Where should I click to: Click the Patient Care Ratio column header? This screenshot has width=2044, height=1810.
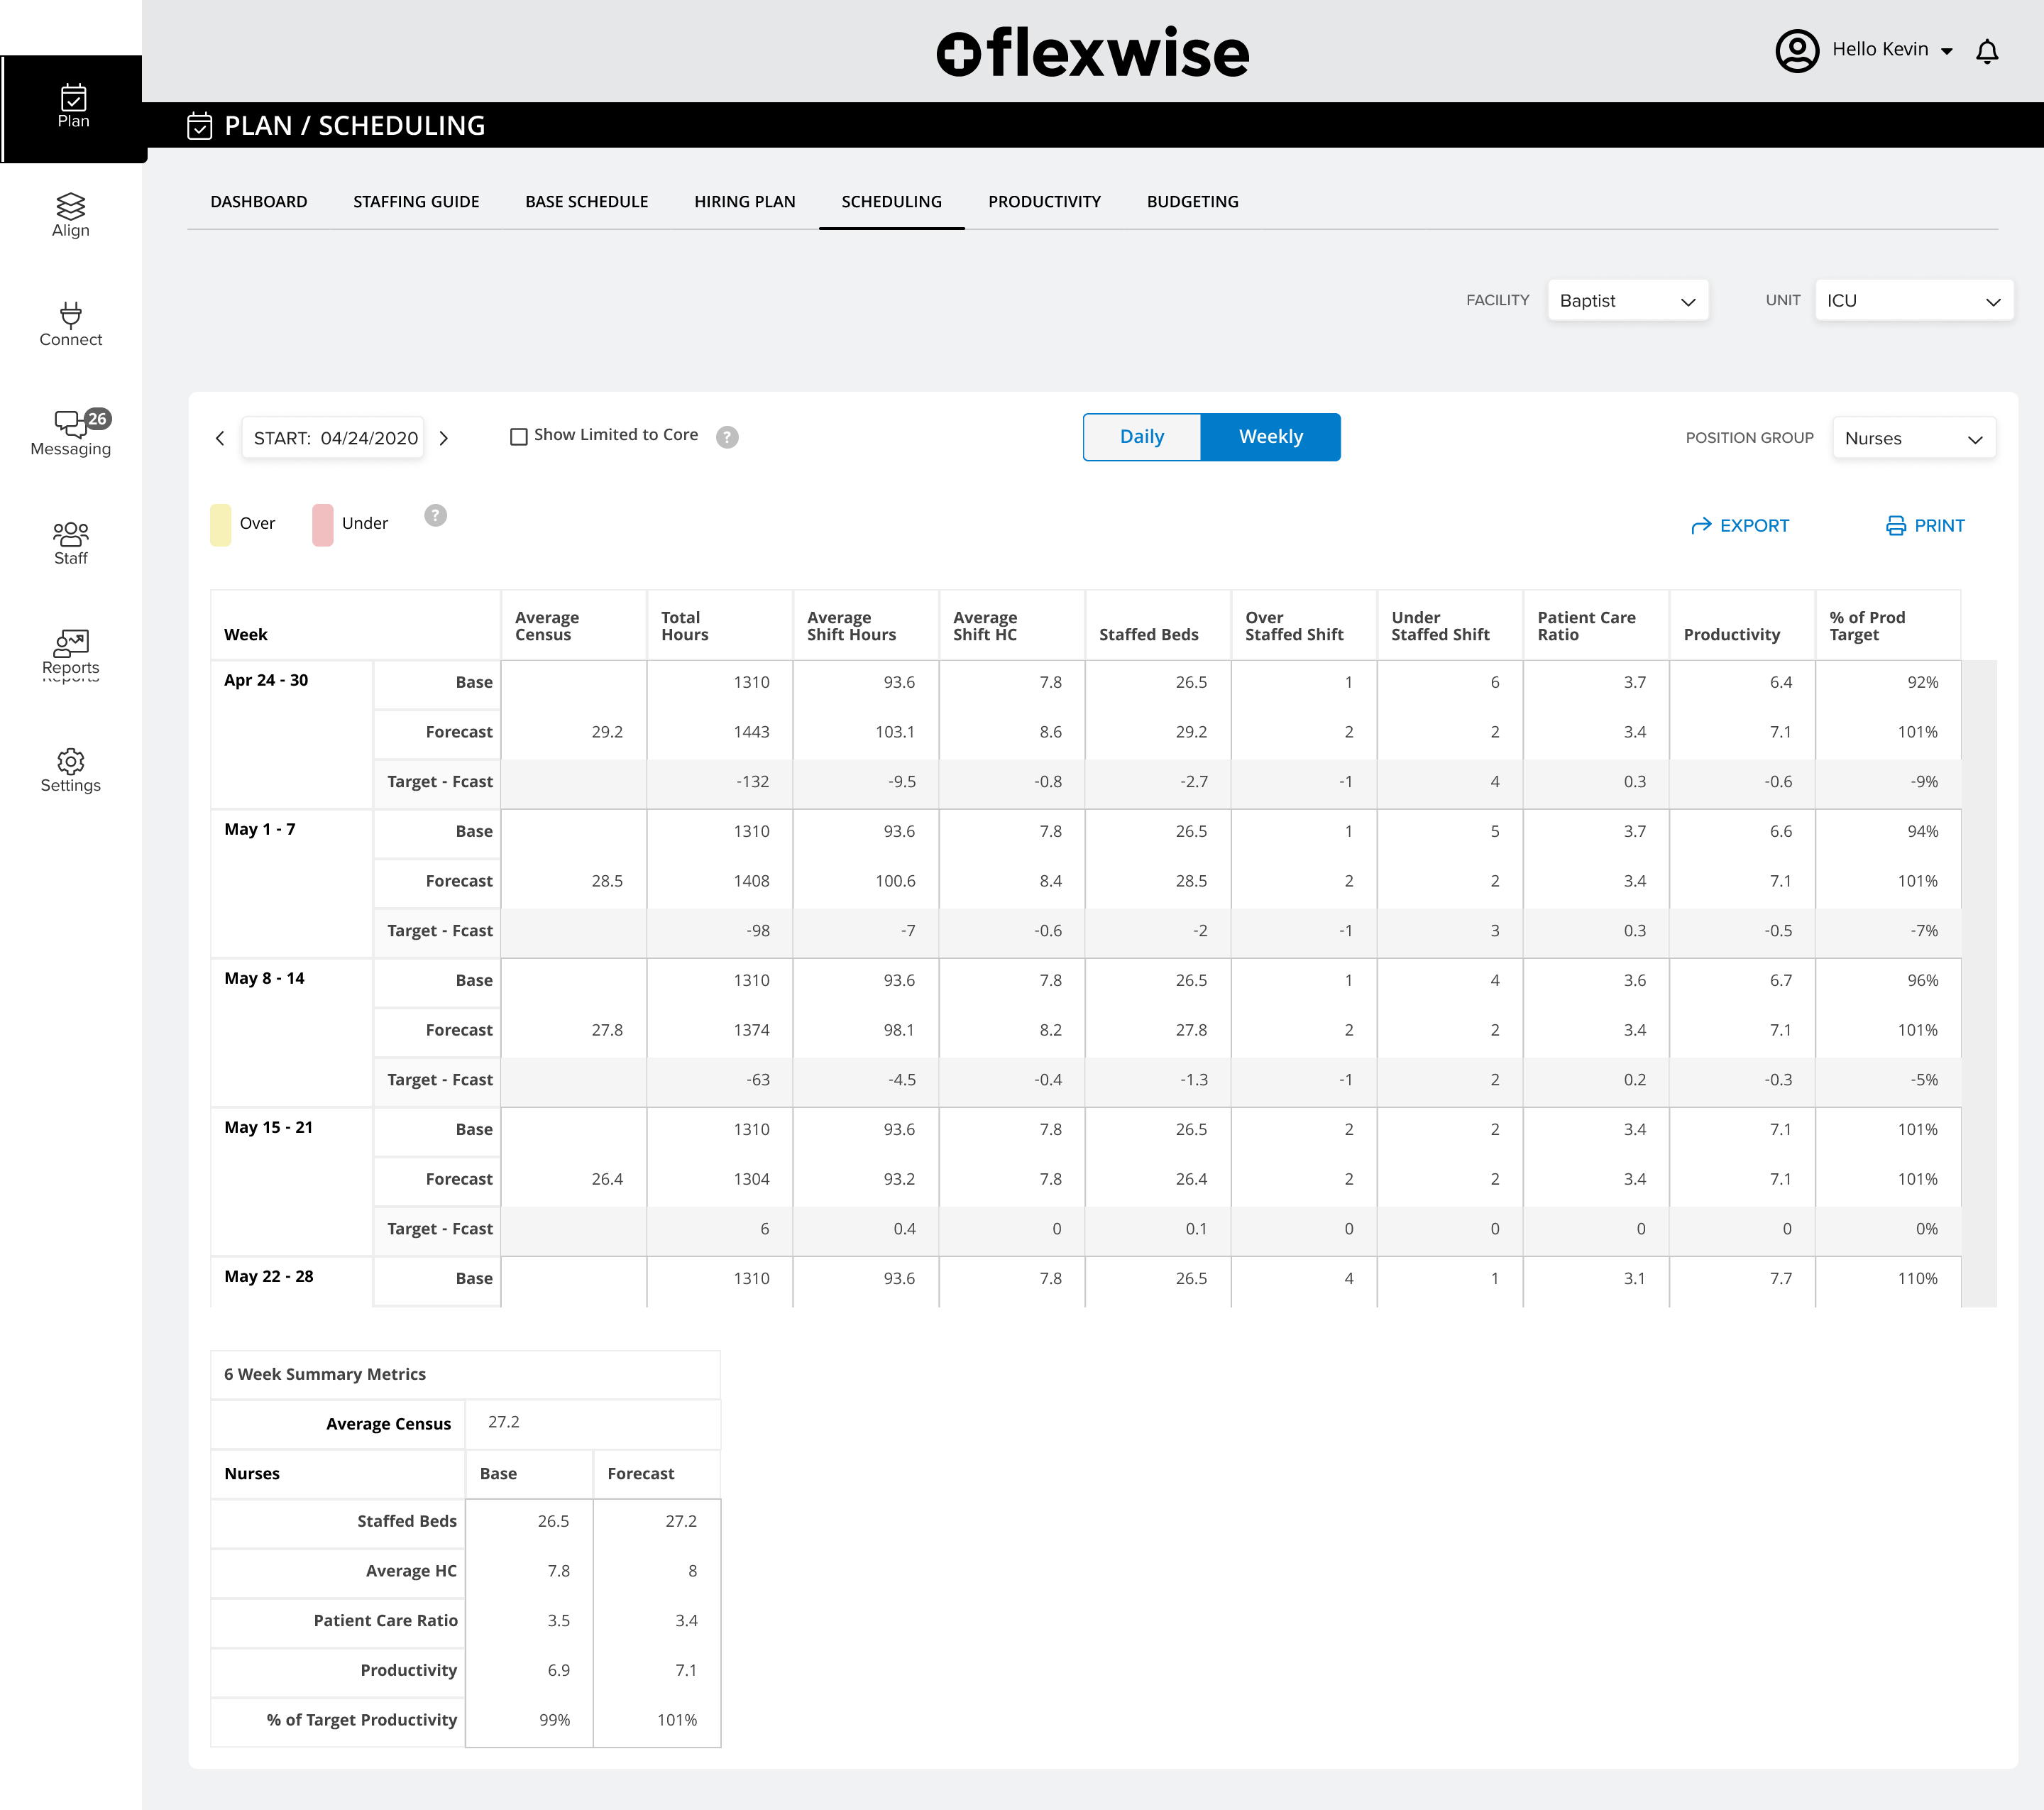coord(1596,626)
